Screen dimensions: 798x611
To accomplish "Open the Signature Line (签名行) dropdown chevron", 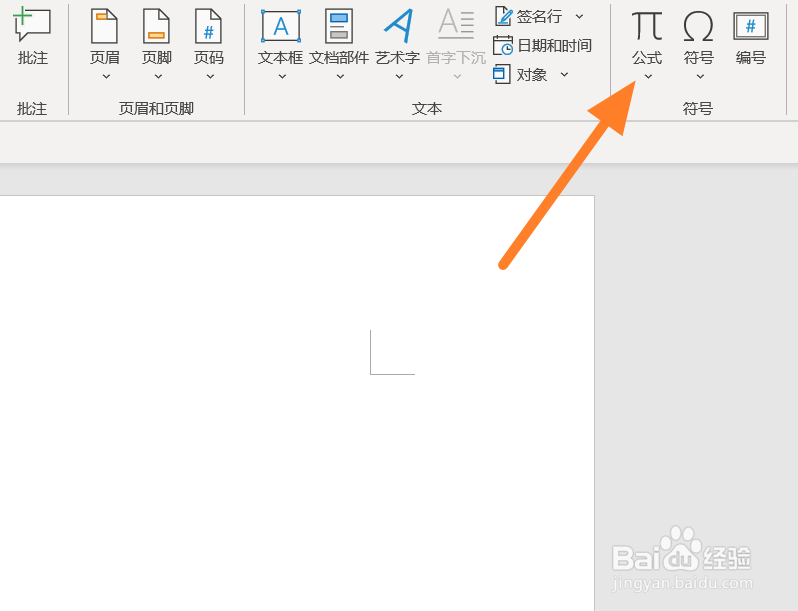I will click(579, 17).
